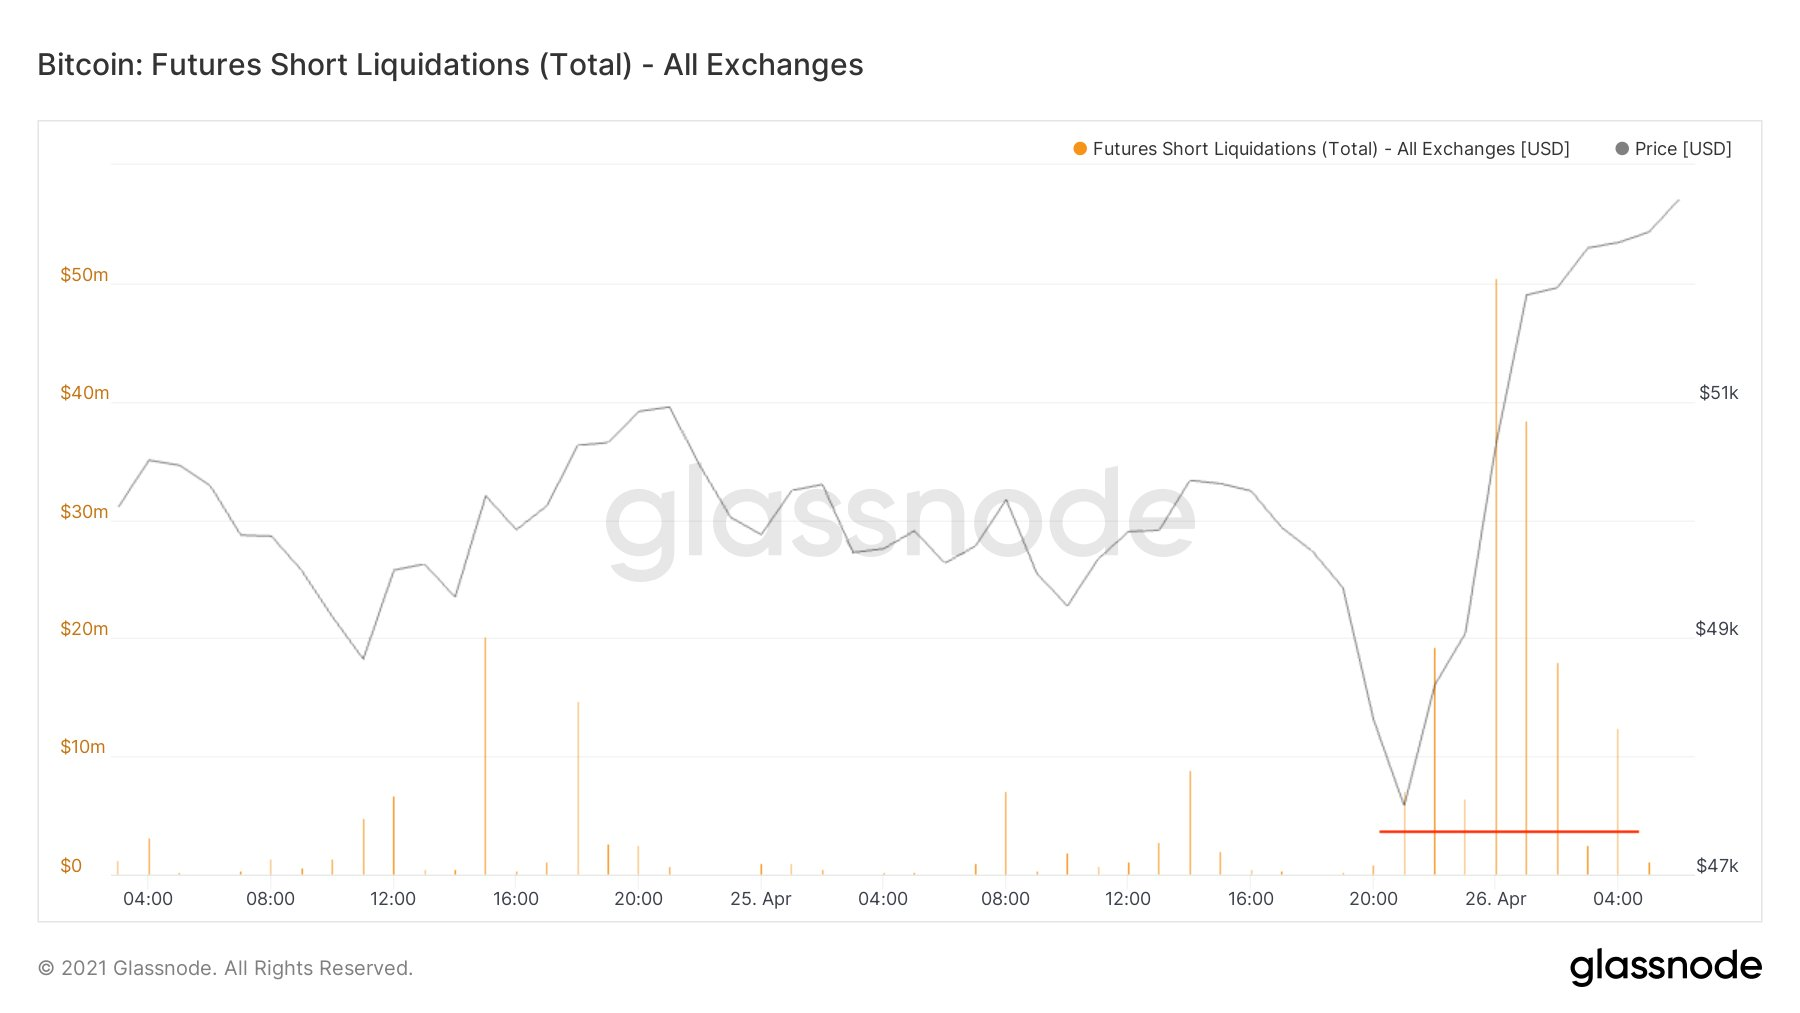Click the chart title text
1800x1013 pixels.
point(450,65)
